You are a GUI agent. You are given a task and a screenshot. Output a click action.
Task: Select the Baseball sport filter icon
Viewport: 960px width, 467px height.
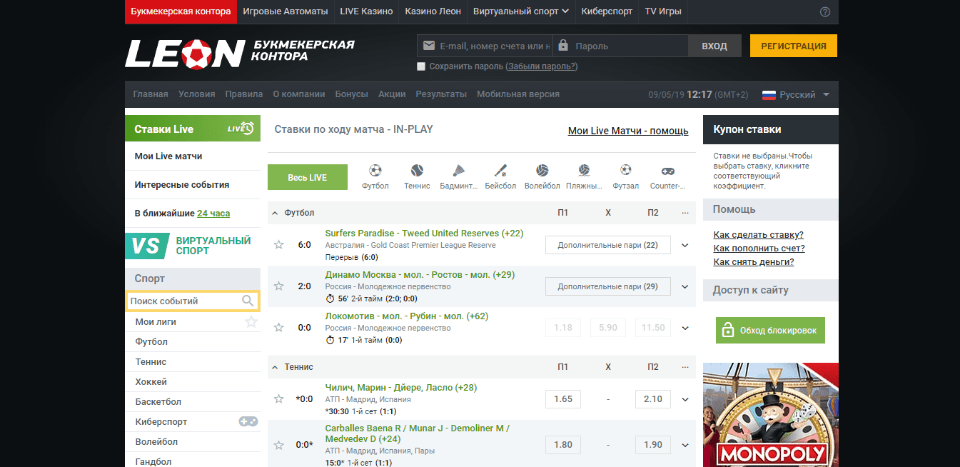(500, 171)
